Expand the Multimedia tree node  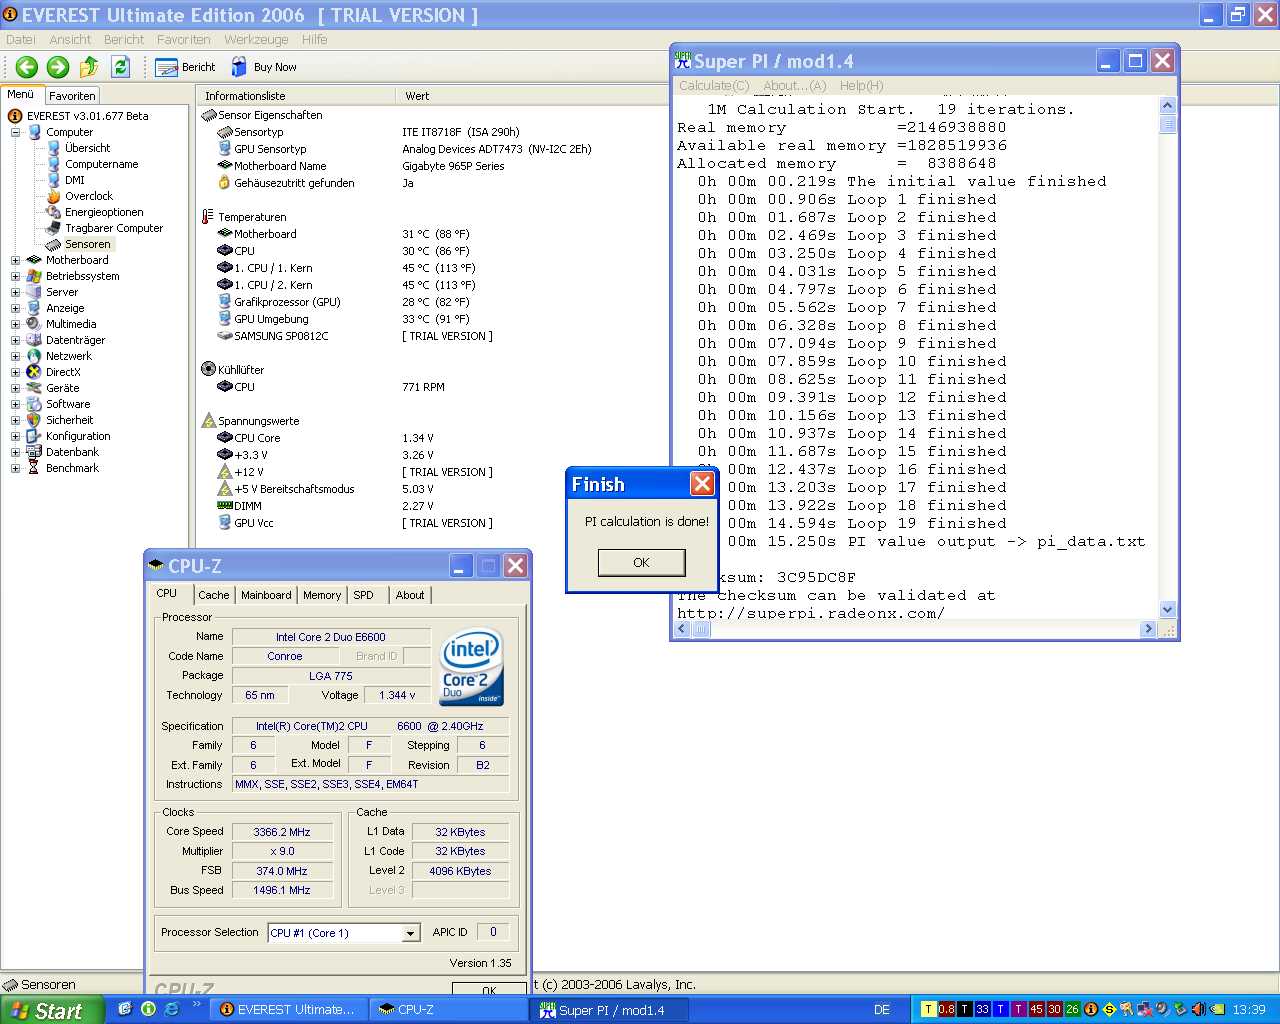pos(16,324)
